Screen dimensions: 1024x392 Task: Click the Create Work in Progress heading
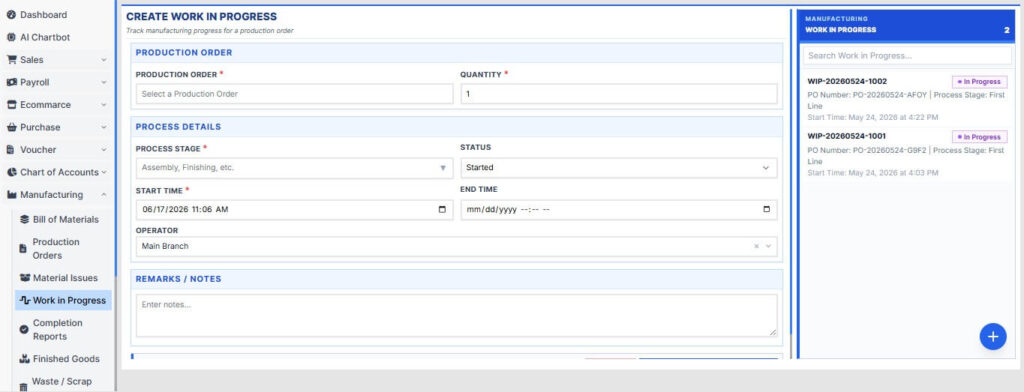(x=201, y=17)
